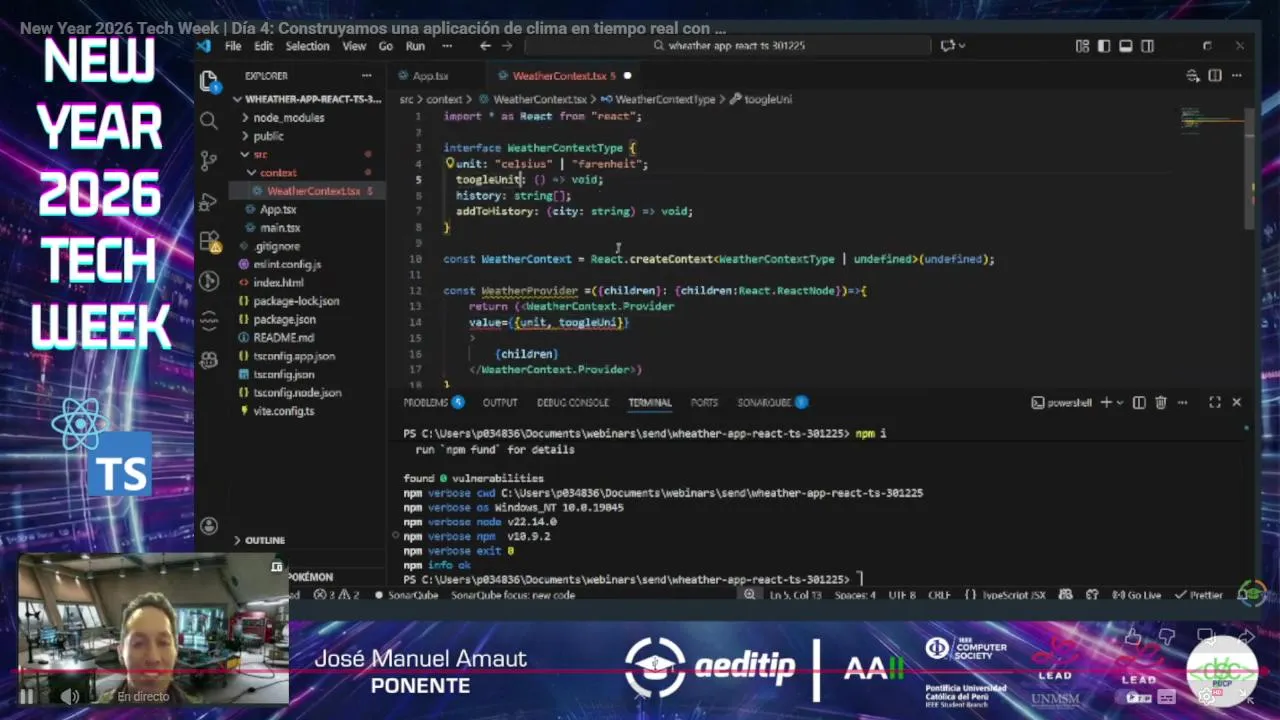The height and width of the screenshot is (720, 1280).
Task: Open the Go menu
Action: [x=385, y=46]
